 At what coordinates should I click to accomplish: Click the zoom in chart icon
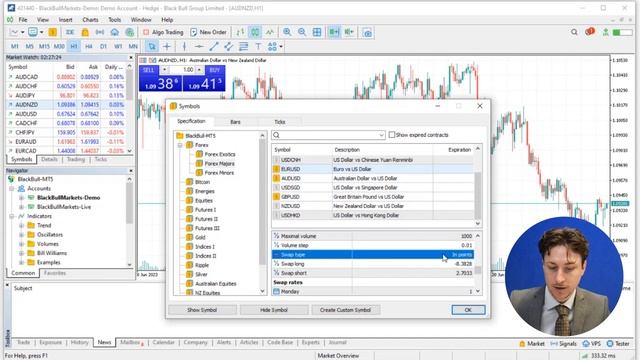287,32
